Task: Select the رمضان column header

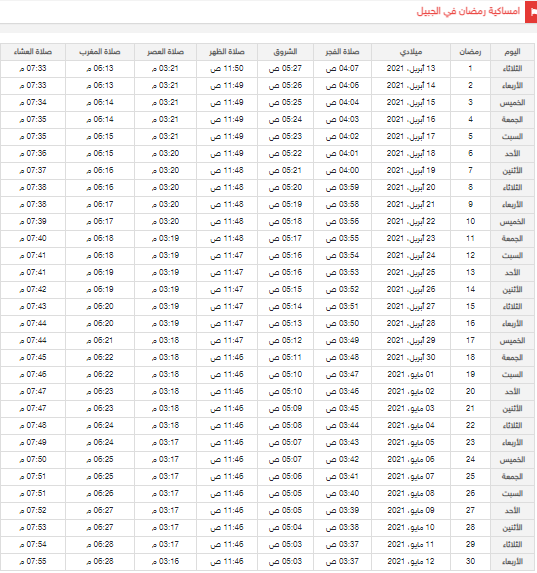Action: coord(470,52)
